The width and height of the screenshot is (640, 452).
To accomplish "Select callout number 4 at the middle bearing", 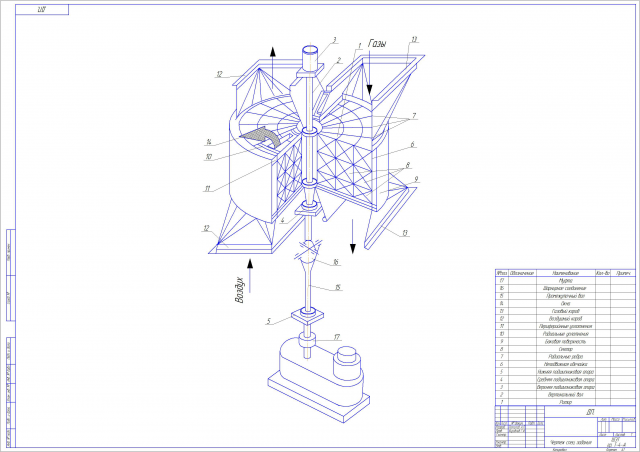I will coord(282,220).
